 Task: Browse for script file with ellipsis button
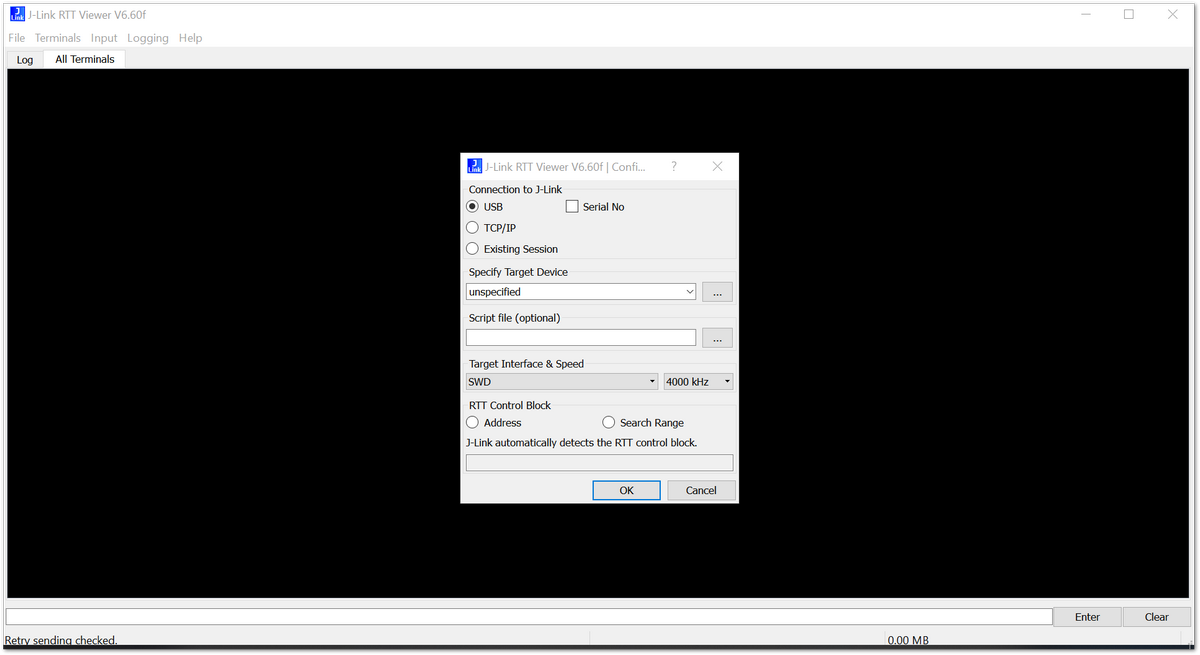[717, 338]
